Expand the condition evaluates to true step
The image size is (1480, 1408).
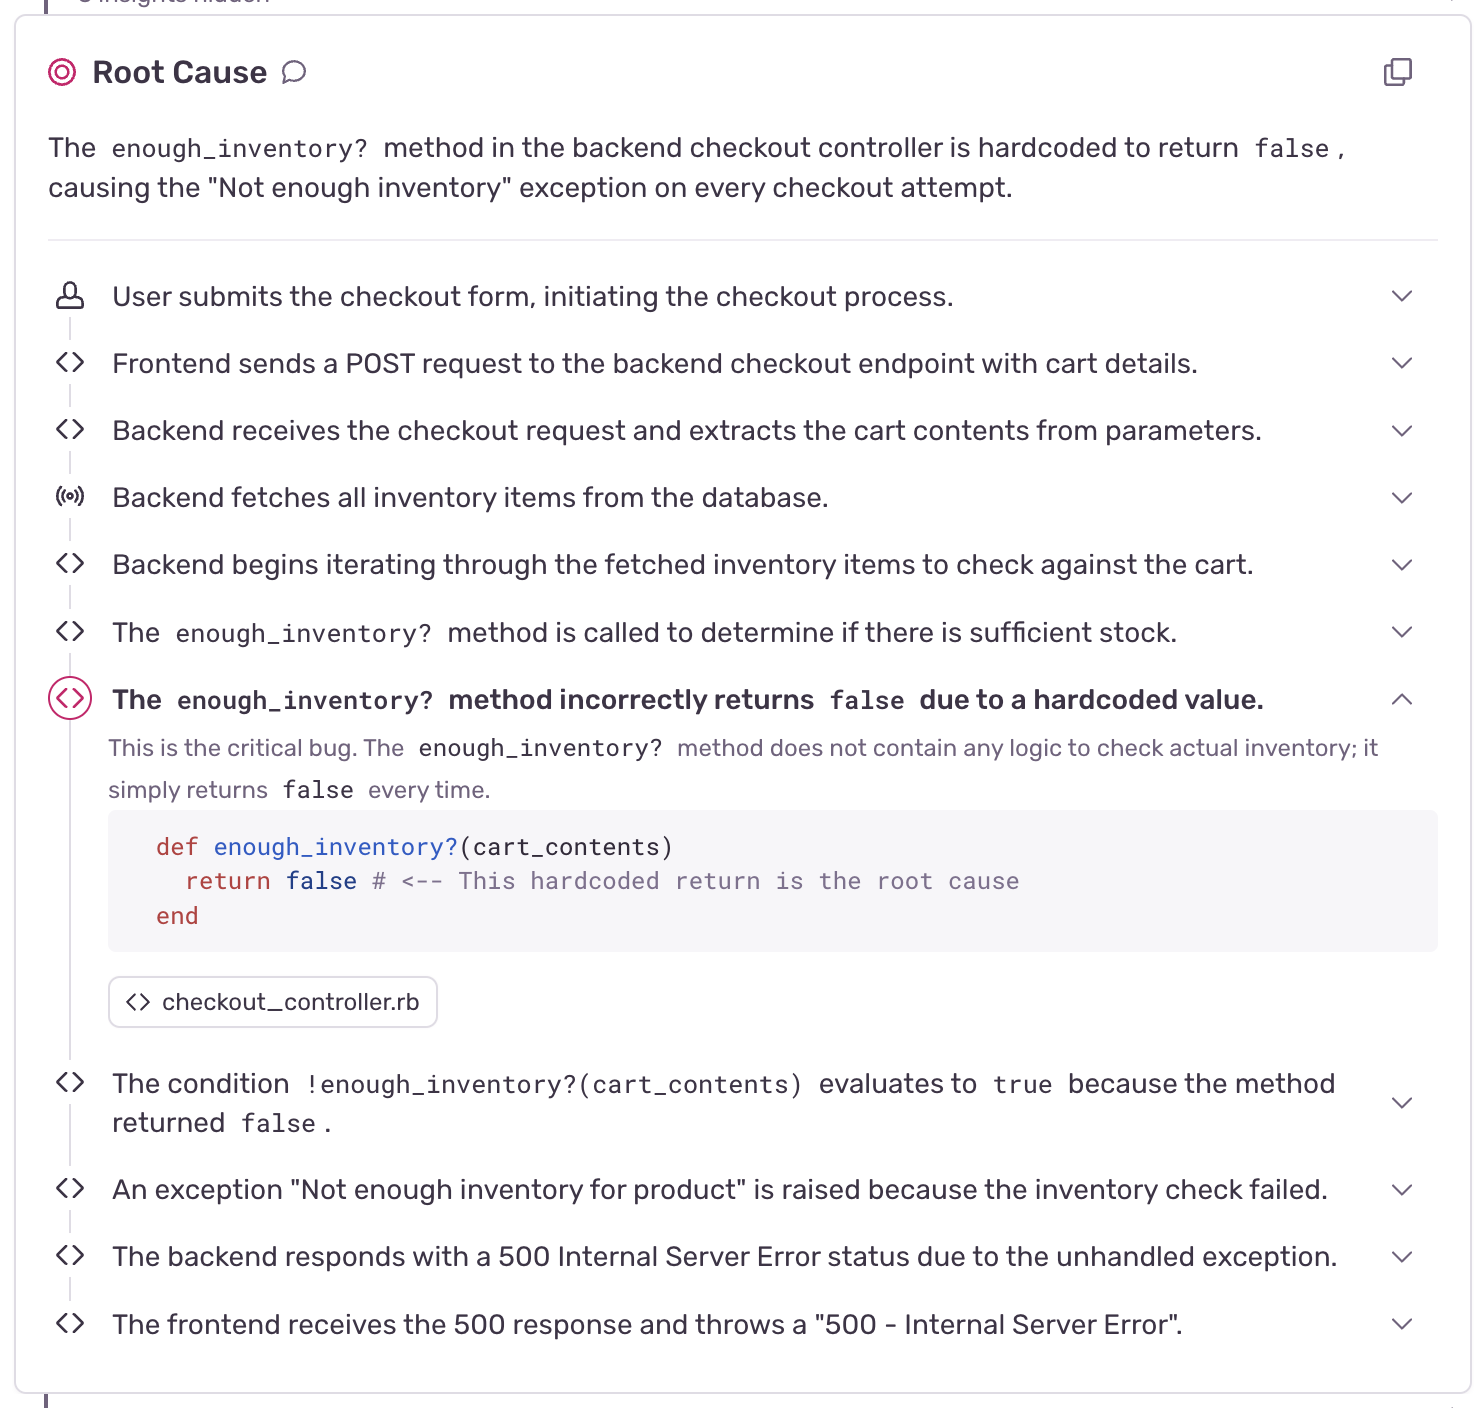1402,1102
